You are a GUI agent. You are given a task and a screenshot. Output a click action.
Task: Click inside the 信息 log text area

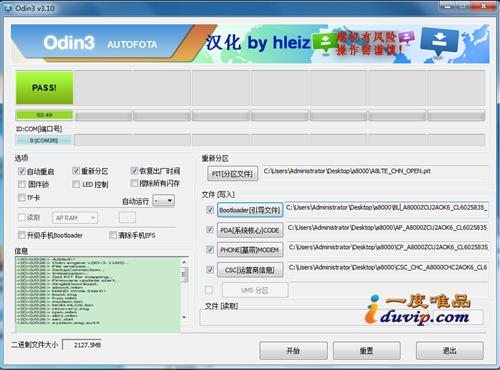point(98,295)
